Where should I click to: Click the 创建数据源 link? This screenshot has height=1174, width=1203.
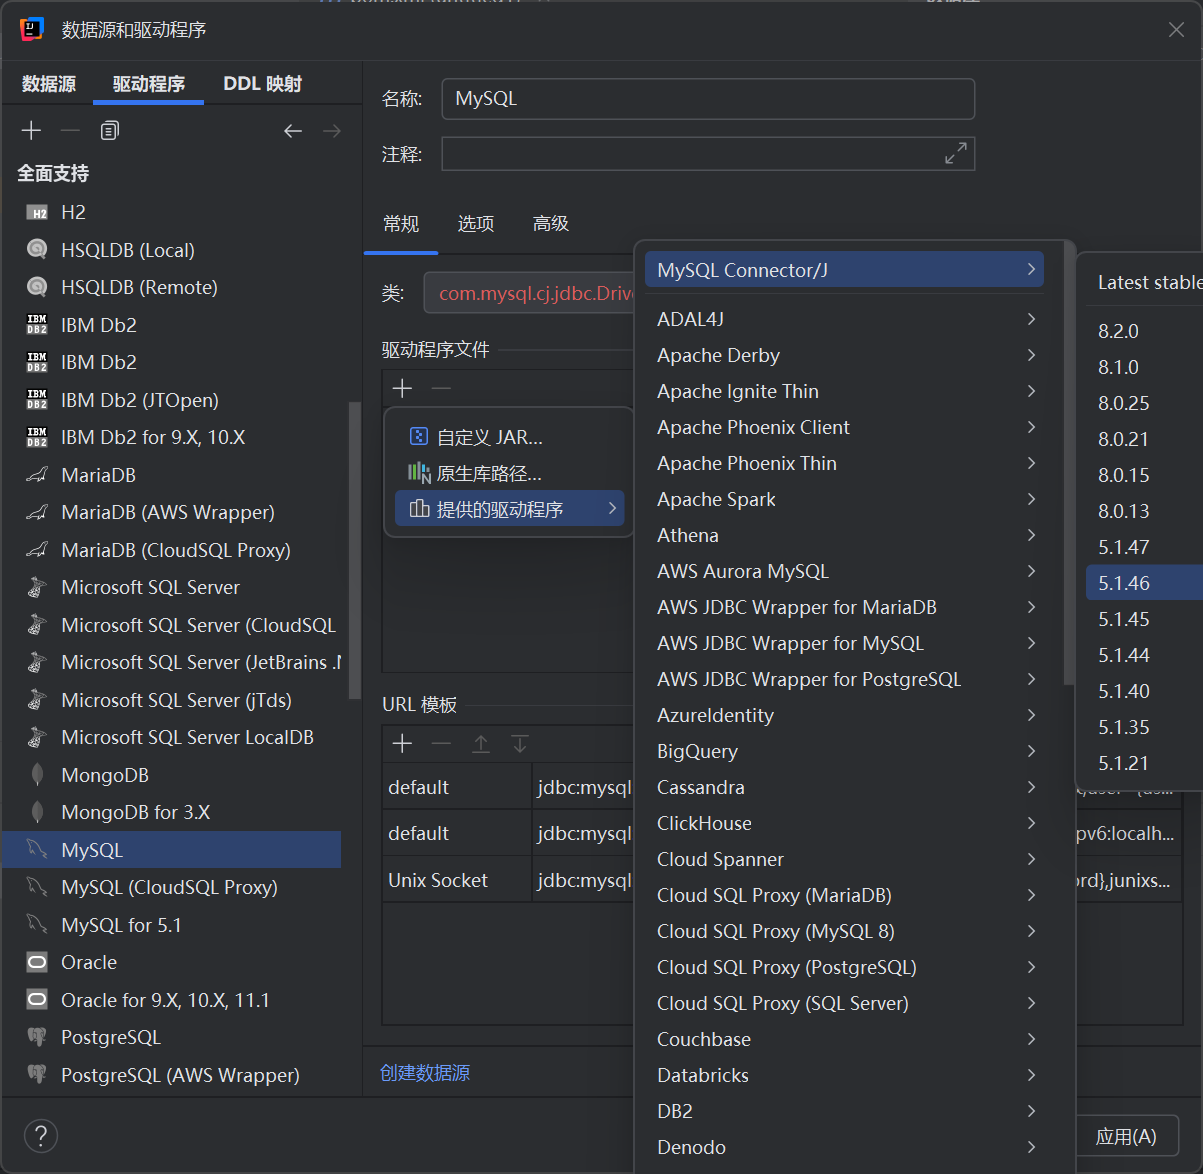tap(425, 1073)
